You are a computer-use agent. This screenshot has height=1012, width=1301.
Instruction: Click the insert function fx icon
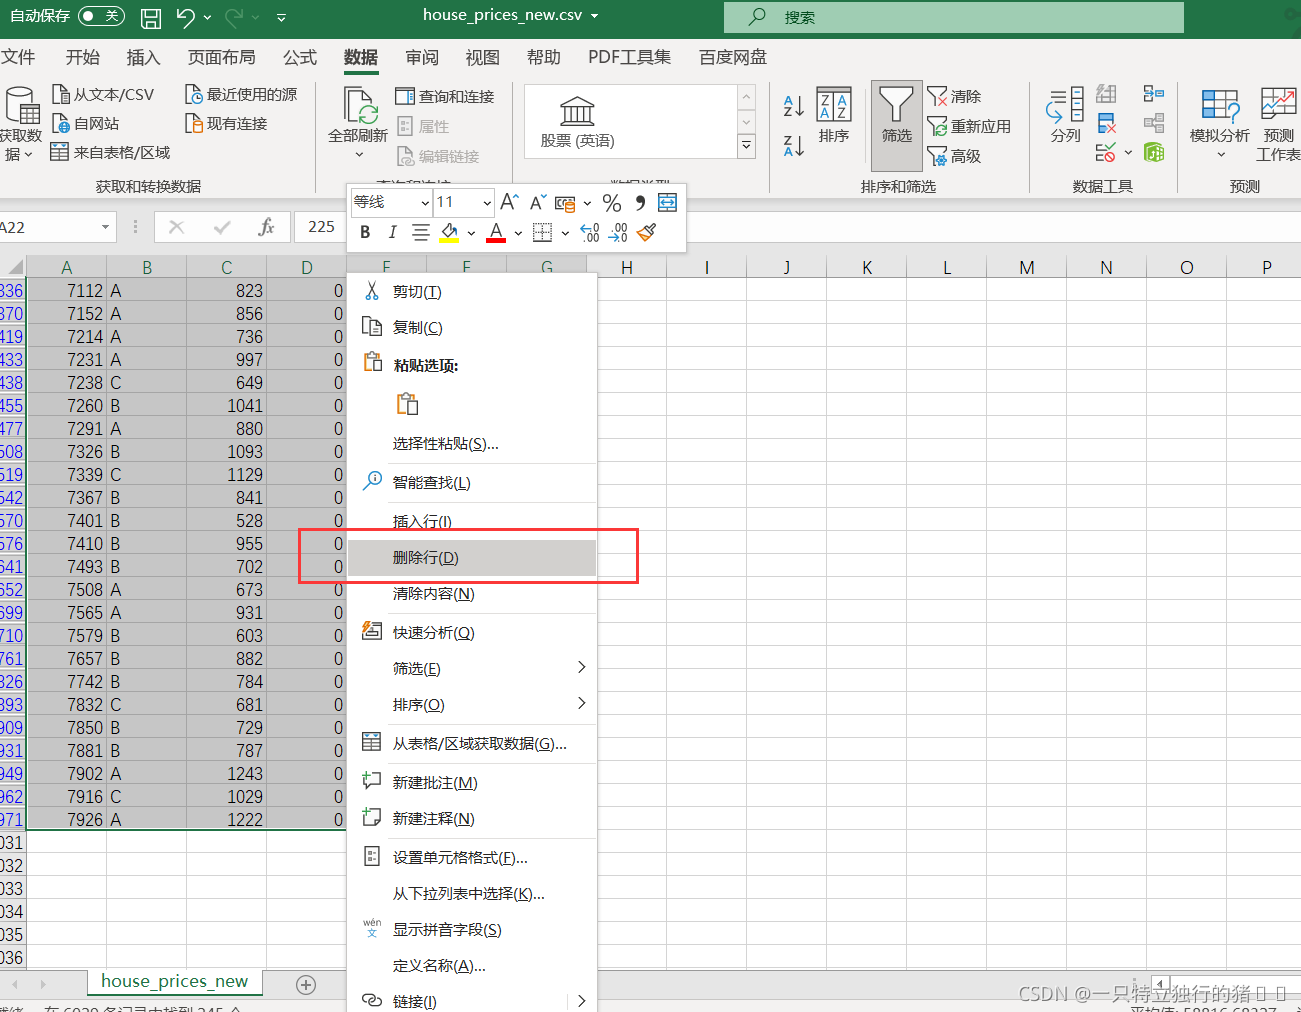tap(266, 227)
